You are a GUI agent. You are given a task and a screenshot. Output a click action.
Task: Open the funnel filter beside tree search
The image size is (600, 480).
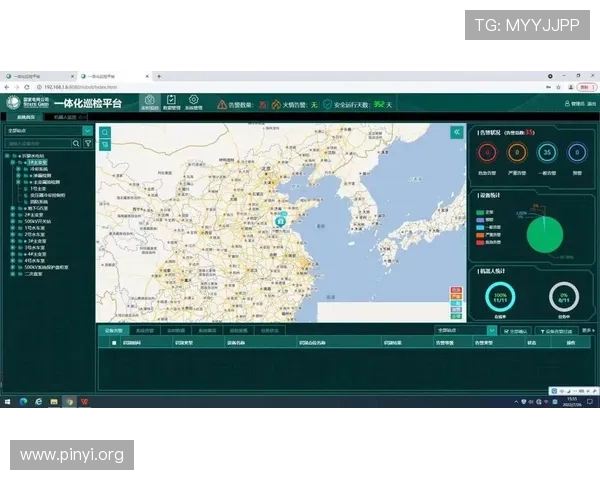[x=88, y=144]
